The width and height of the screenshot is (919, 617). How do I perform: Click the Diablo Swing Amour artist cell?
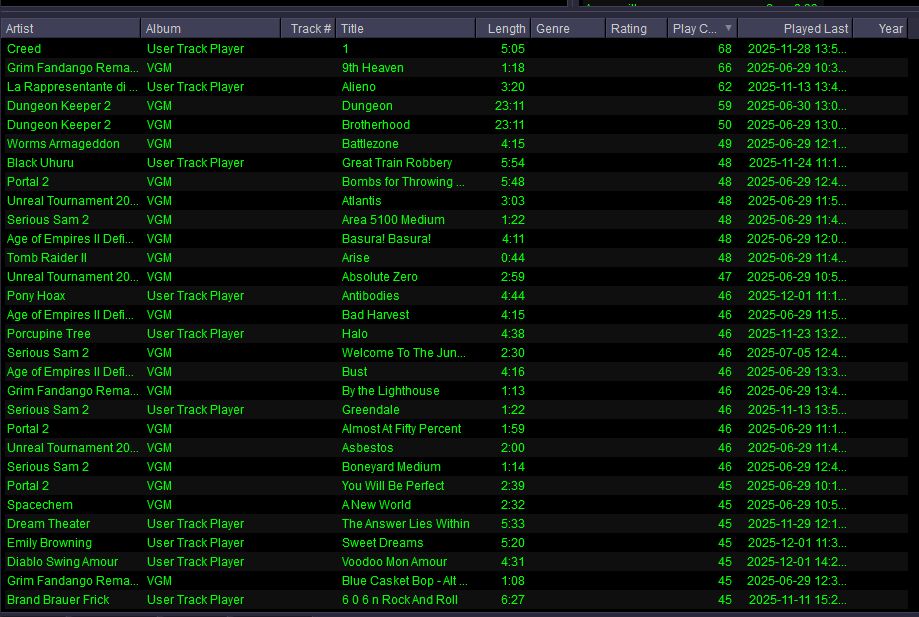point(62,562)
